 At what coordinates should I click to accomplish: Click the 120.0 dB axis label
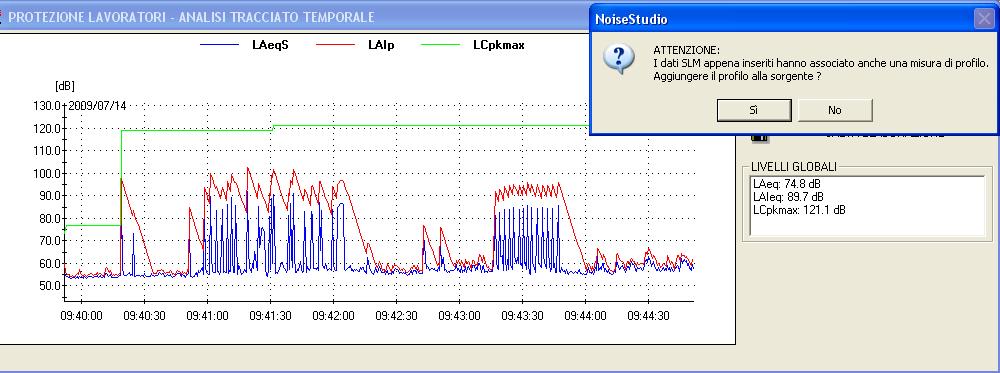point(46,128)
